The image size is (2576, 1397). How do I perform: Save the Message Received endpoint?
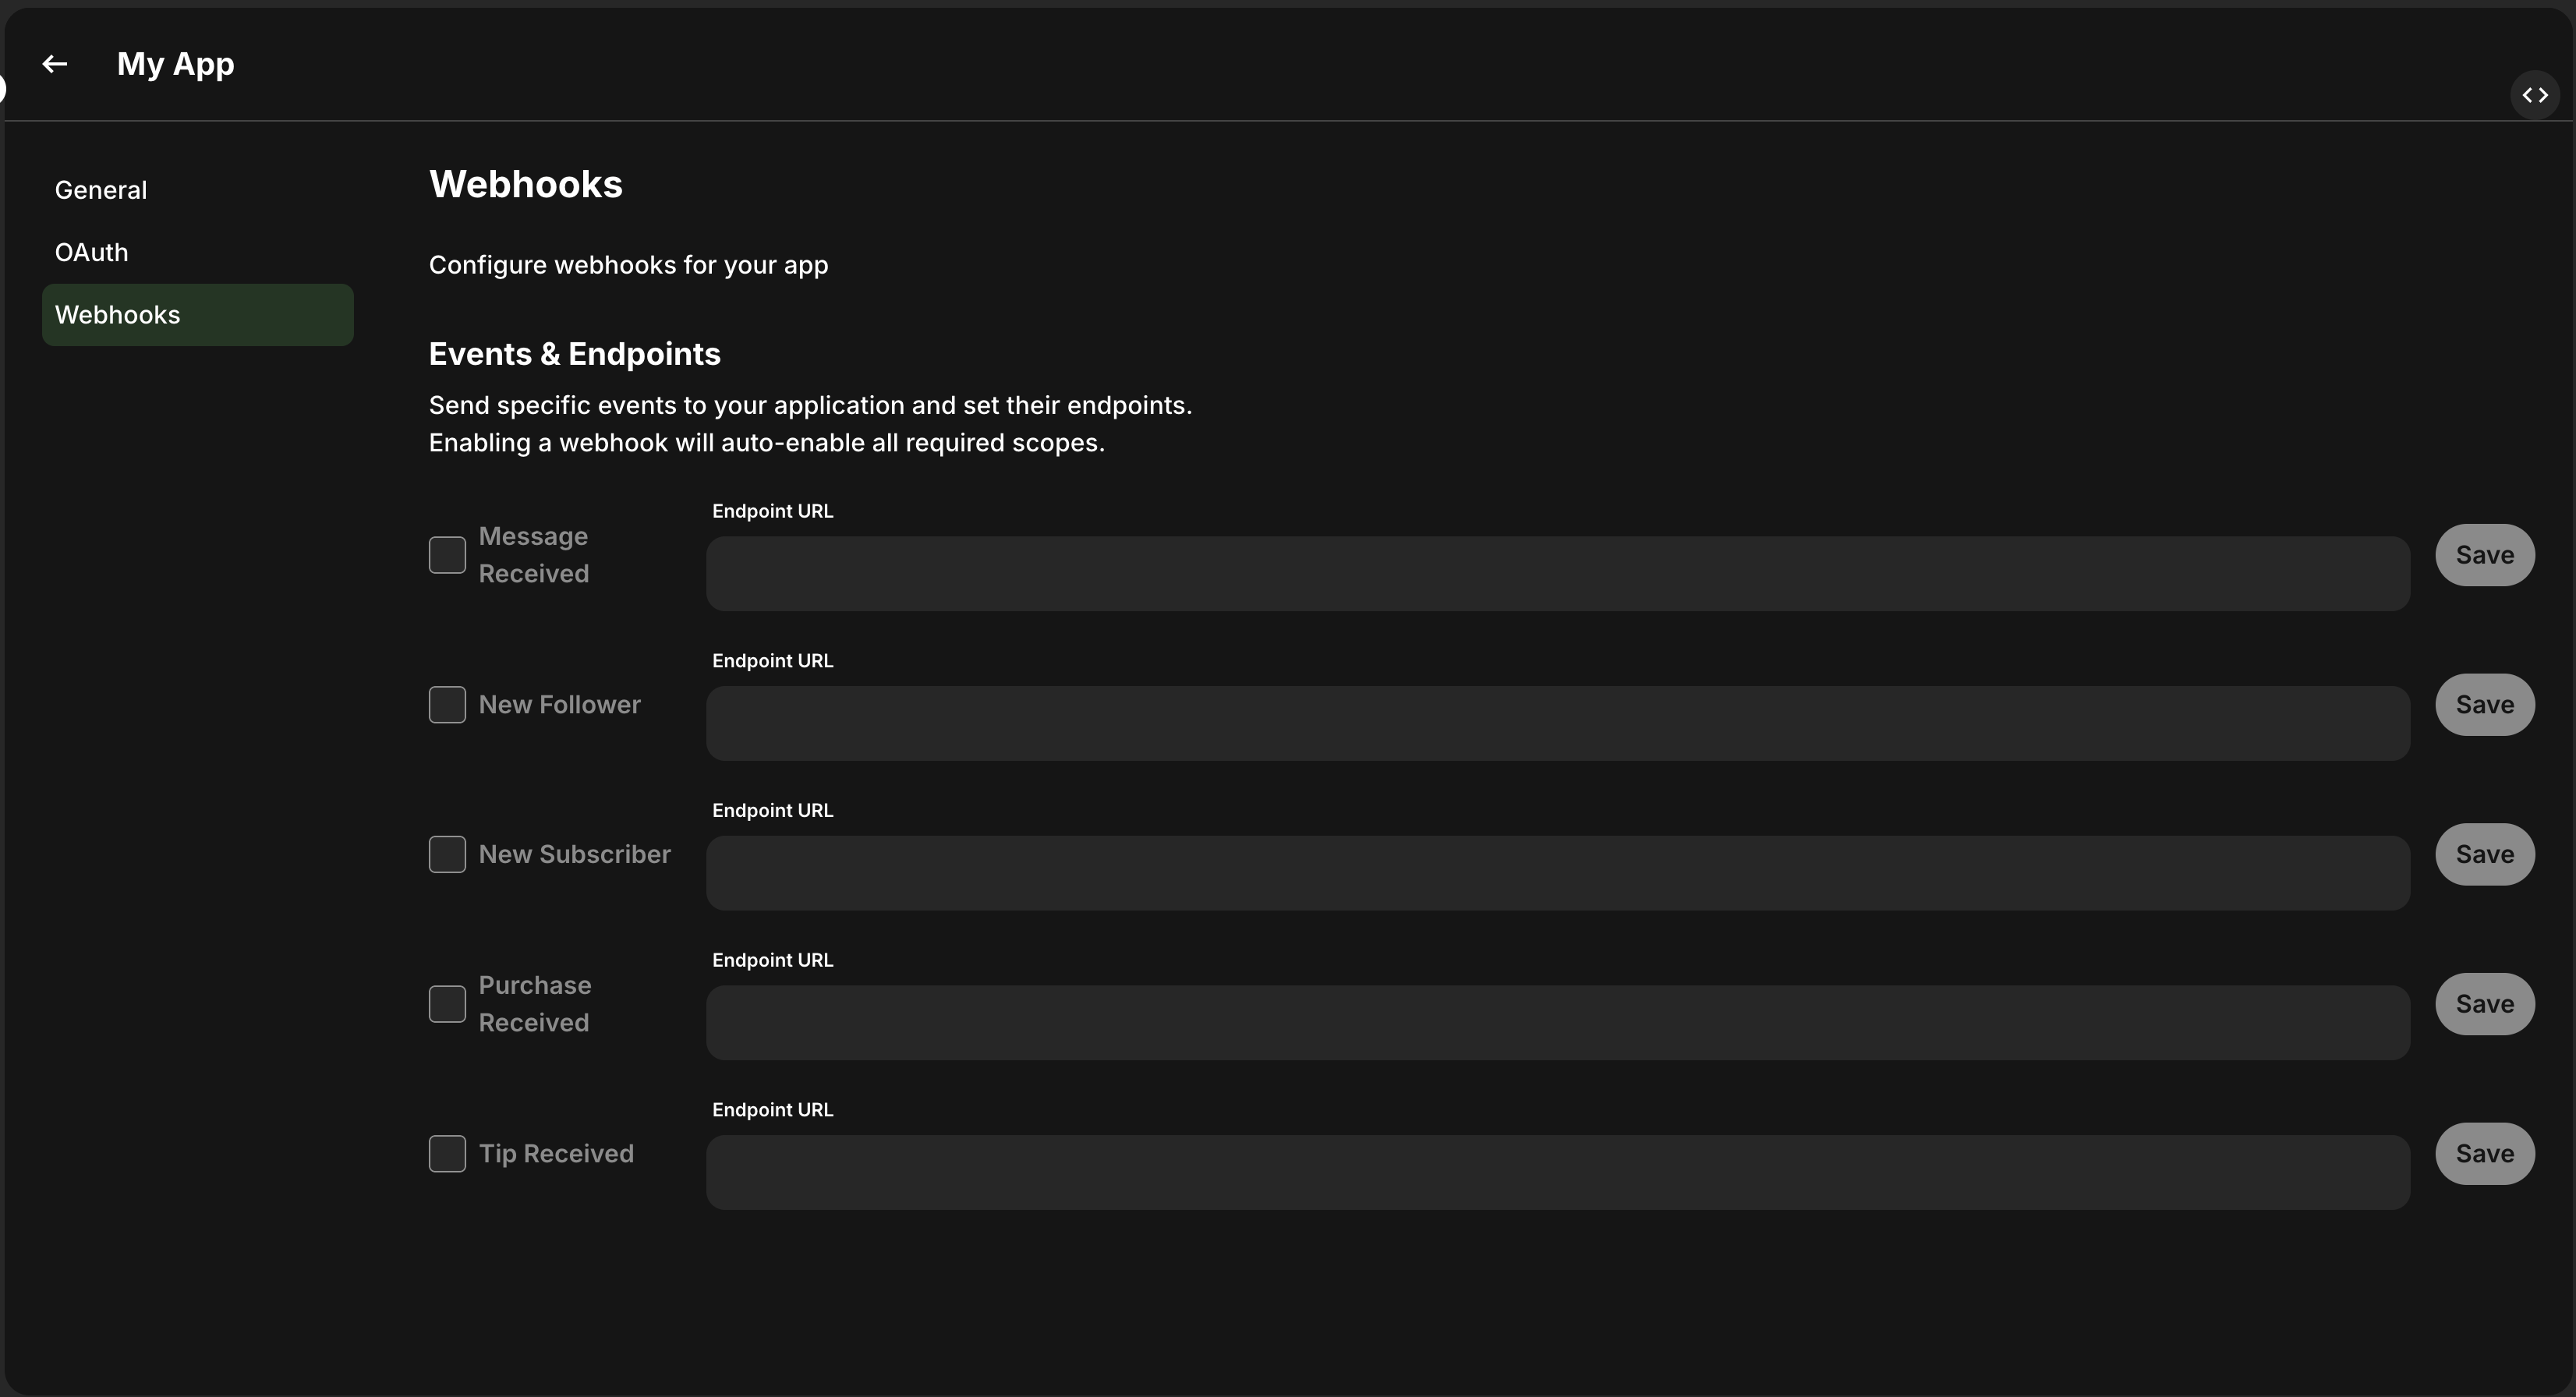point(2485,555)
